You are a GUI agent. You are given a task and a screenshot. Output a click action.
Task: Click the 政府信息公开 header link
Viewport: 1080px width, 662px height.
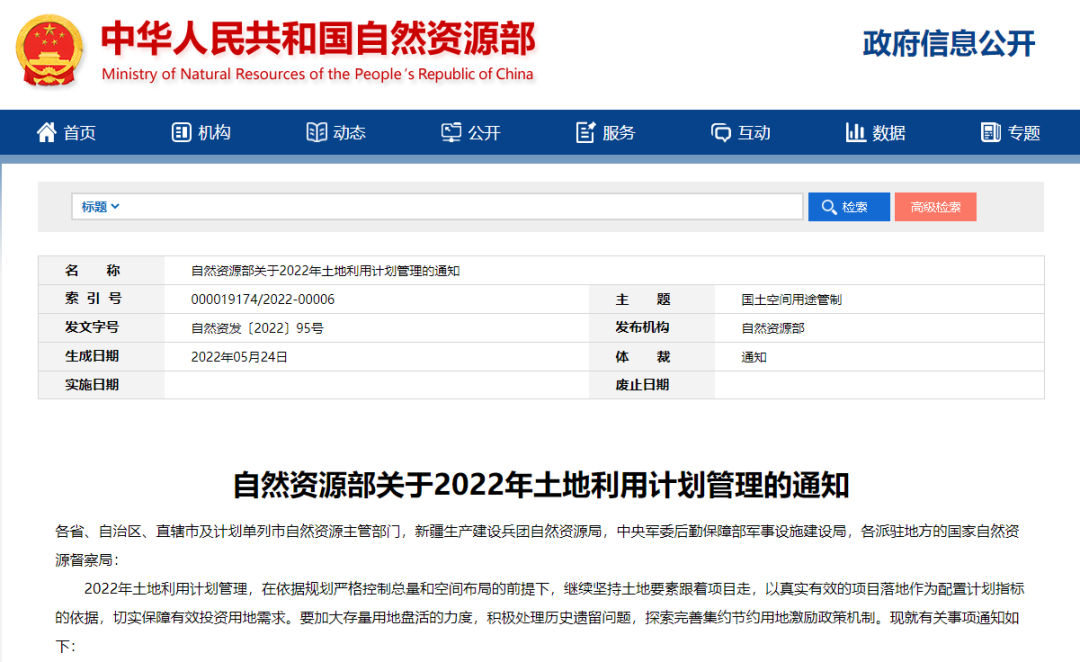click(x=948, y=44)
